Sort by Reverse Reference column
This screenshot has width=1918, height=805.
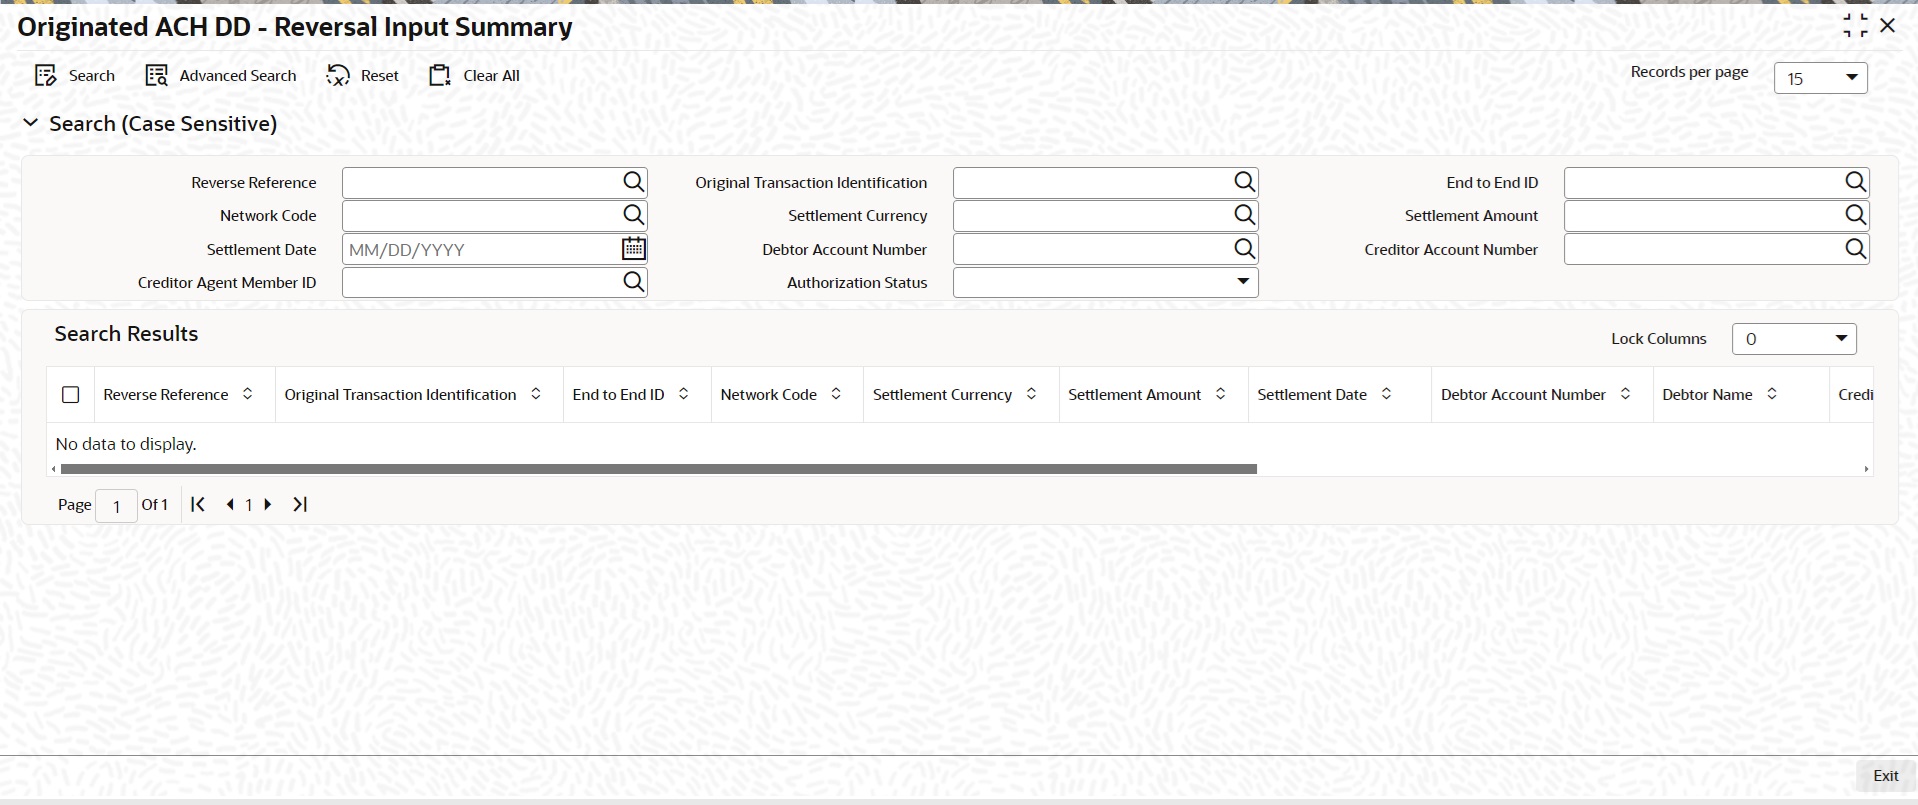point(248,394)
